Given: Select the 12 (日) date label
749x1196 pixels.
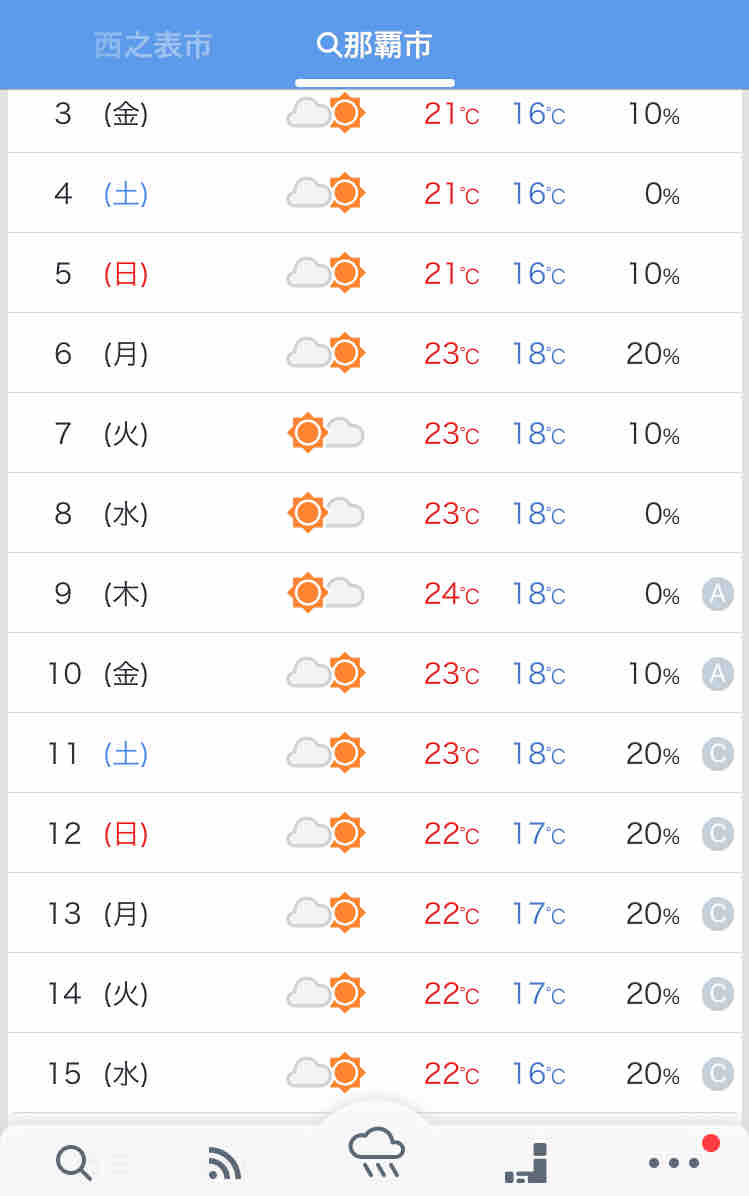Looking at the screenshot, I should 98,834.
